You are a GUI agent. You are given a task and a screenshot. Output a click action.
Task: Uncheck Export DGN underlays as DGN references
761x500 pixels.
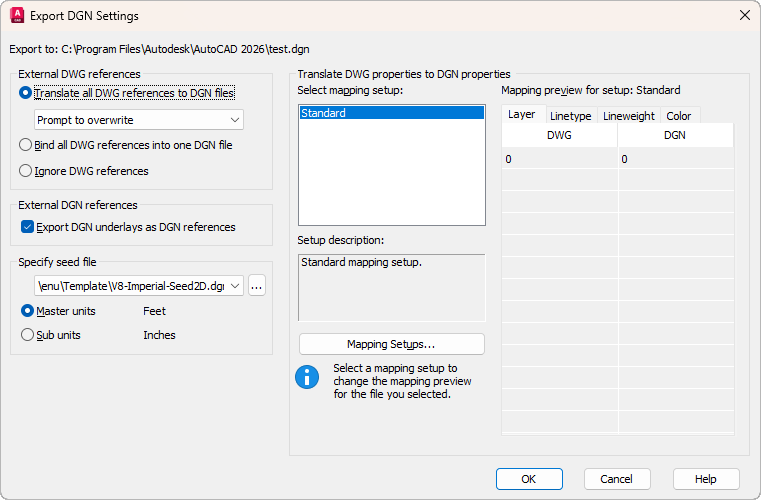[27, 227]
